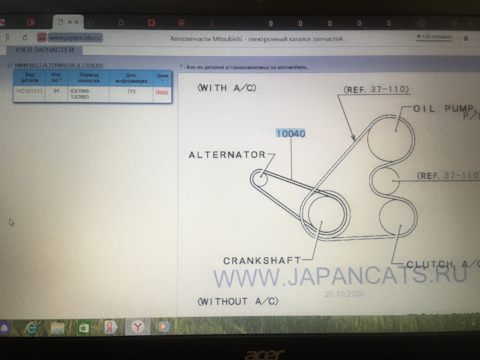480x360 pixels.
Task: Collapse the 10040 BELT ALTERNATOR & OTHERS group
Action: pyautogui.click(x=10, y=65)
